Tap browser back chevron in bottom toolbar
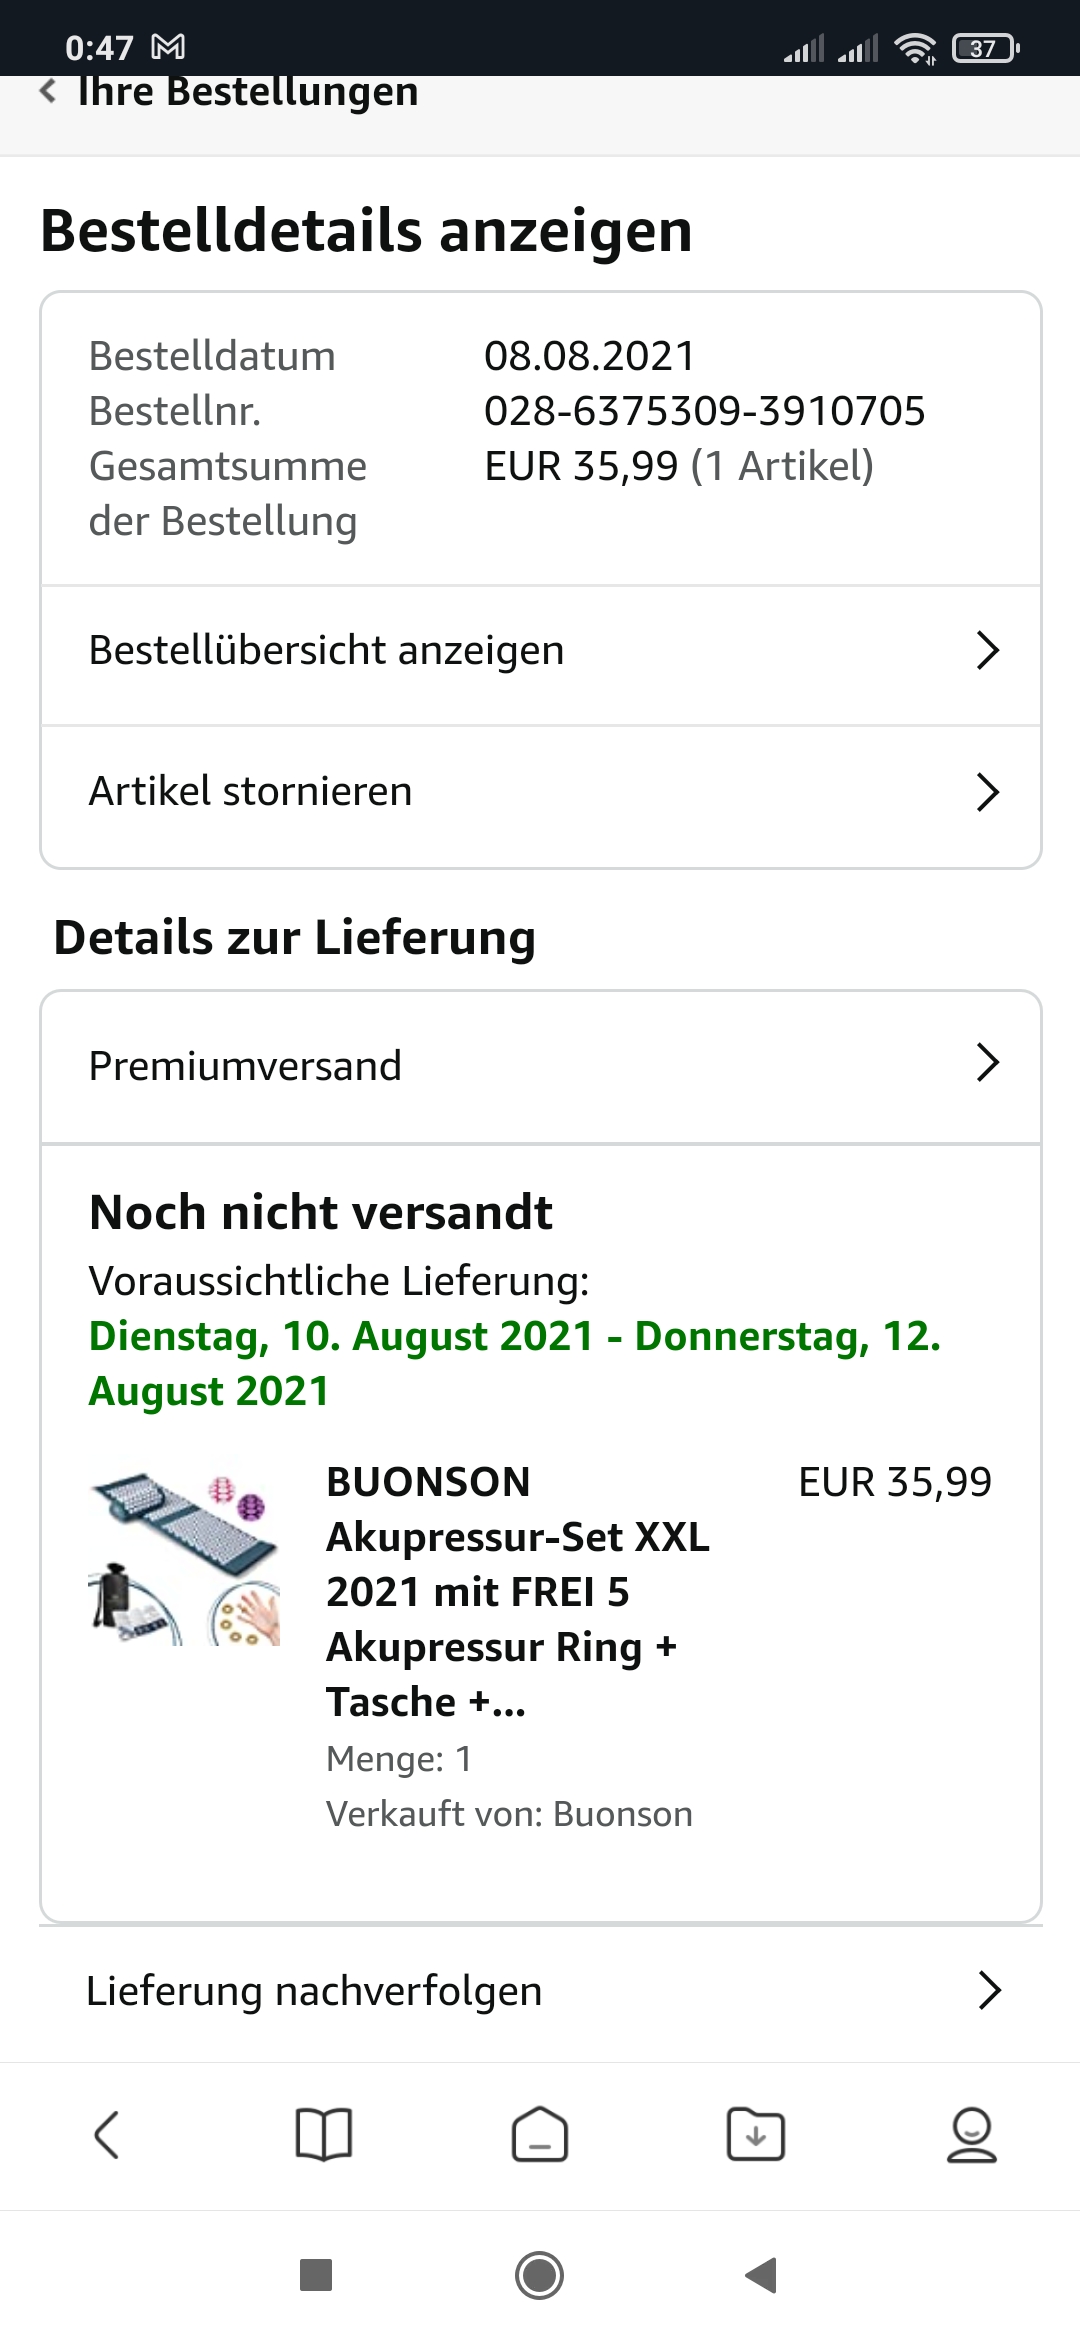 coord(107,2135)
